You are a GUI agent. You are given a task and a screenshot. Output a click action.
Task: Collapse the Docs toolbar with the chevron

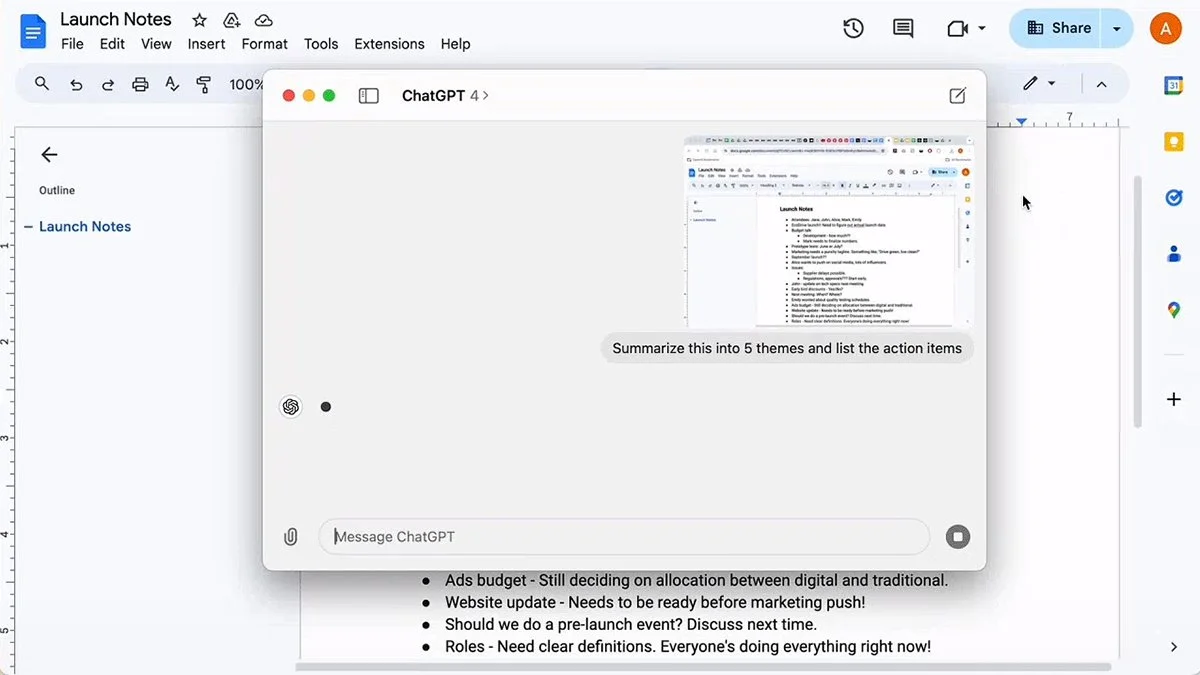tap(1101, 84)
